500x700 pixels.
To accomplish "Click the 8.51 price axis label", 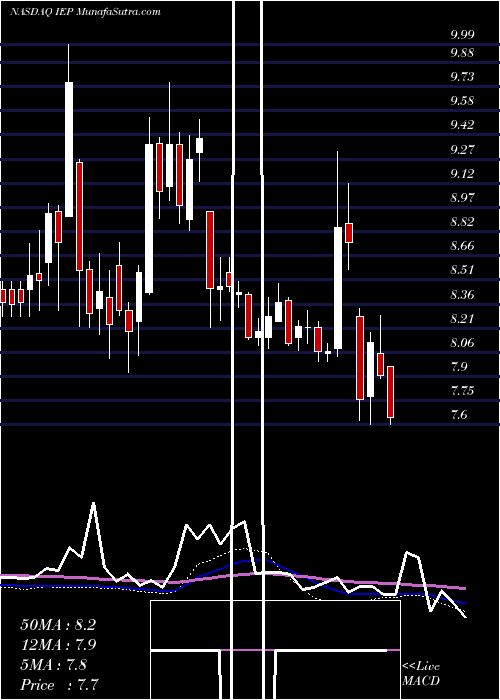I will (x=462, y=270).
